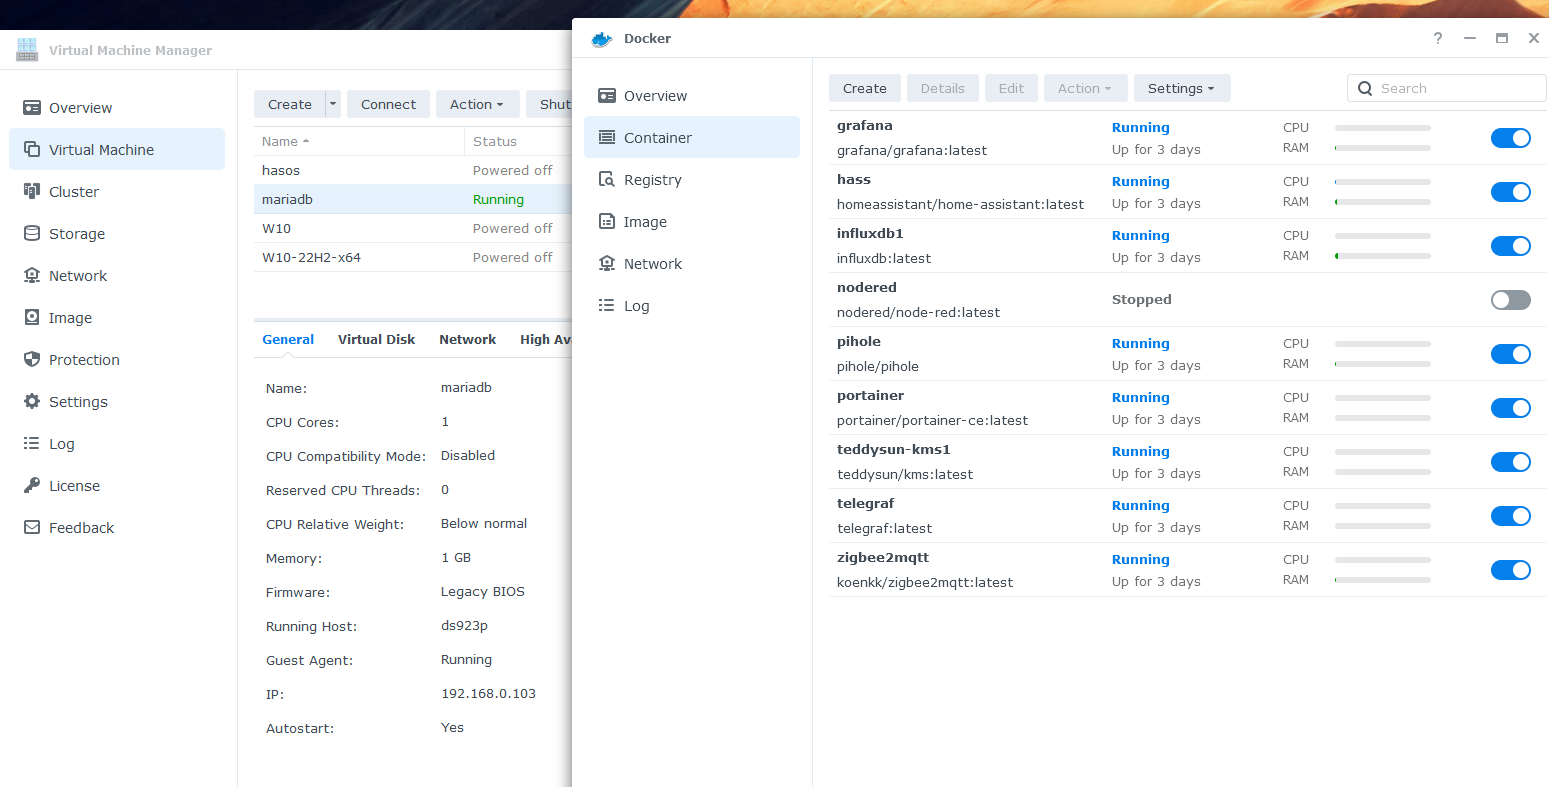The width and height of the screenshot is (1549, 787).
Task: Open the Action dropdown in Virtual Machine Manager
Action: click(477, 104)
